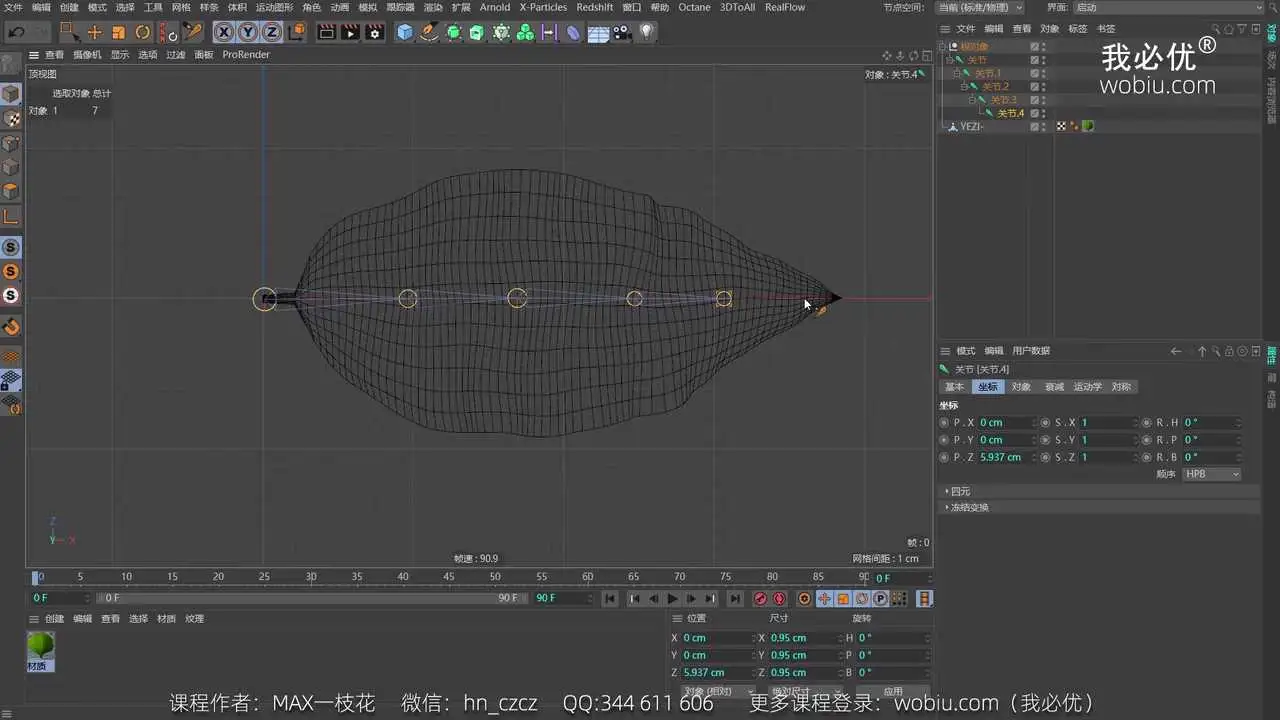Click the coordinate system icon

pos(297,32)
